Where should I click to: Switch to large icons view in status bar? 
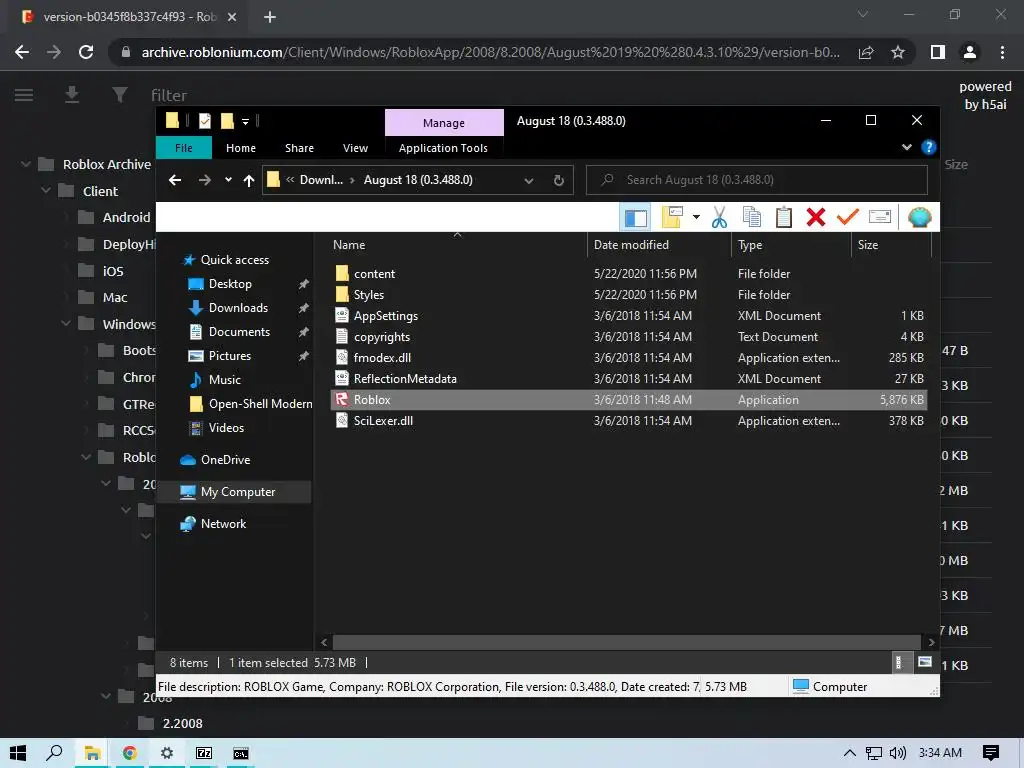[x=925, y=662]
